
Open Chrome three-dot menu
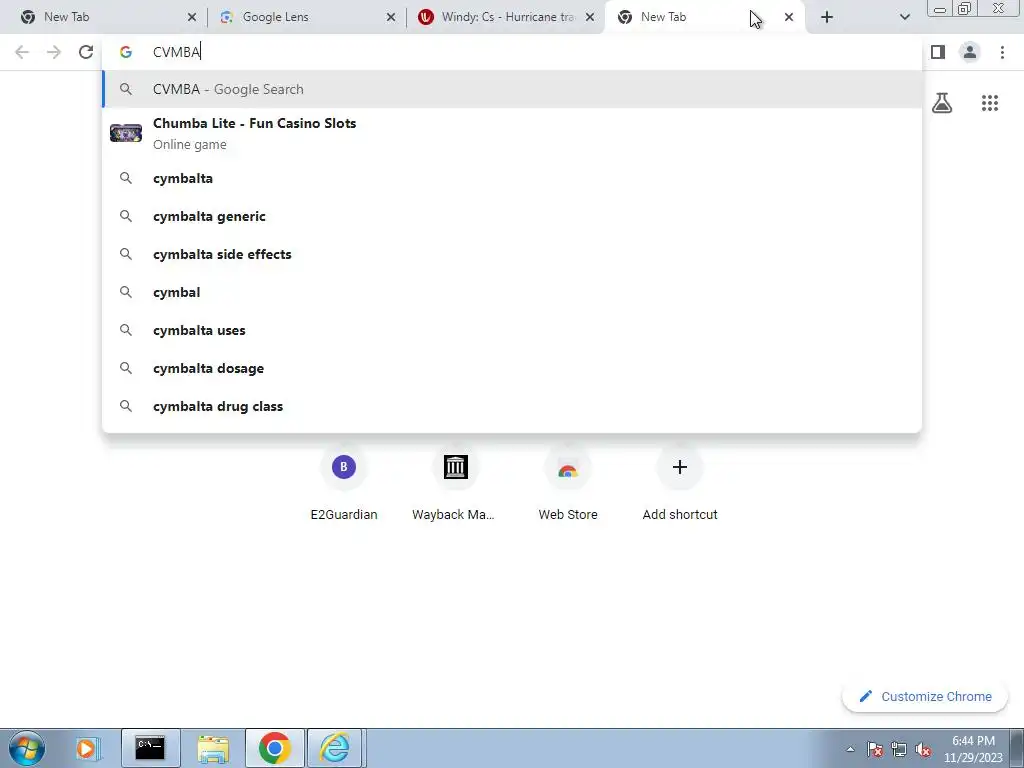[x=1002, y=52]
